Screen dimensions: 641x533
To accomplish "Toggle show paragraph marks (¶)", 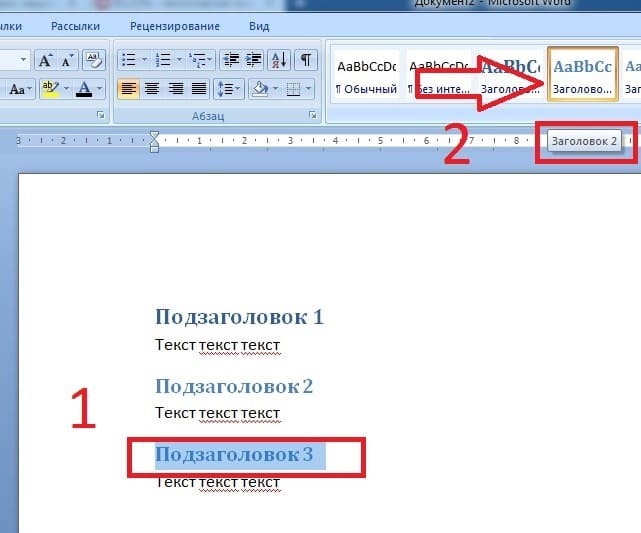I will tap(305, 60).
